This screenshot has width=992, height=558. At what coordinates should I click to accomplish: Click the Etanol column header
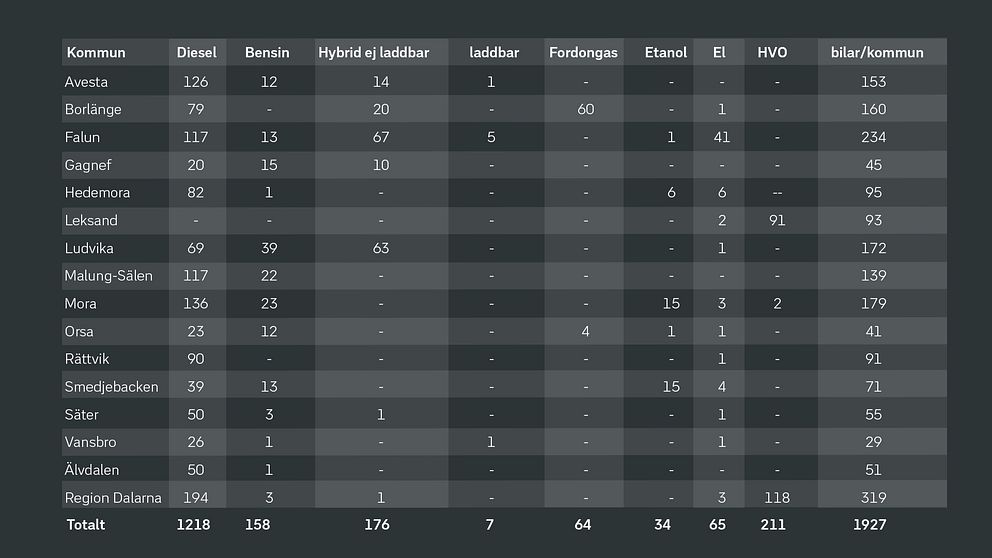[x=666, y=53]
